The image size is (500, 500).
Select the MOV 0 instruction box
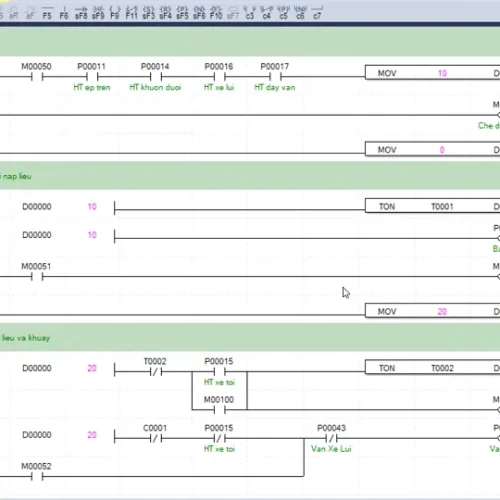point(433,150)
